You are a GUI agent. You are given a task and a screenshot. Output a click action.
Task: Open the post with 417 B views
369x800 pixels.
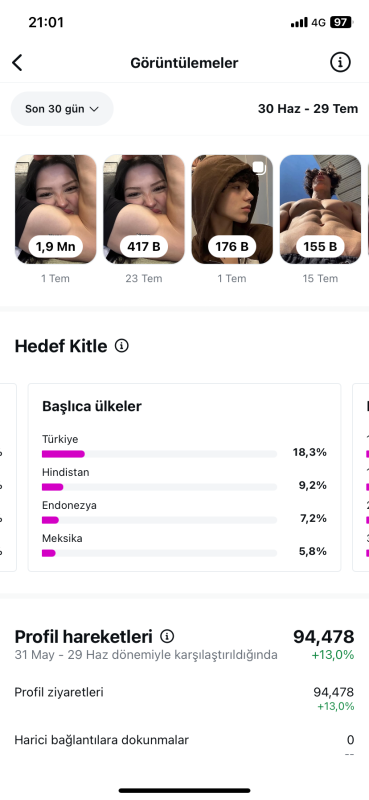144,209
